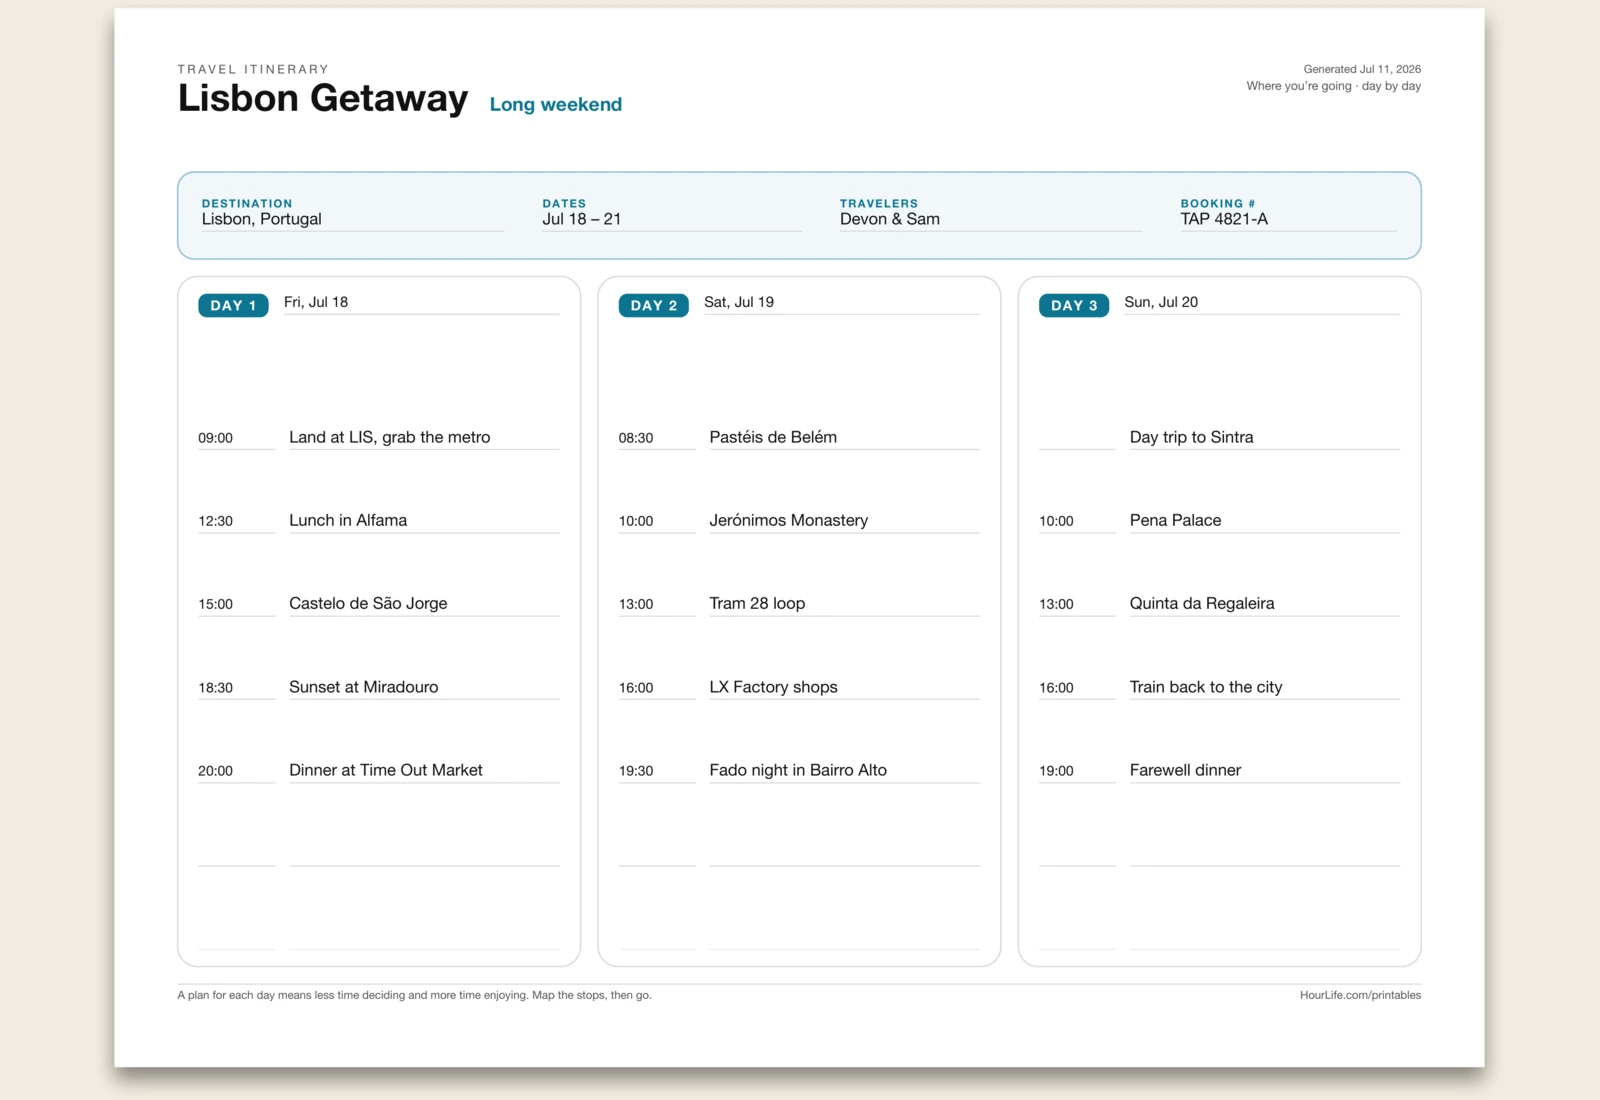Click the TRAVEL ITINERARY header label

[x=253, y=69]
